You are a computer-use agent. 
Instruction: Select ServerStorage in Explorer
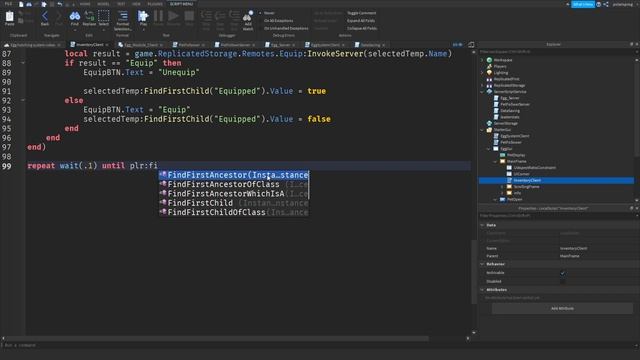click(506, 123)
